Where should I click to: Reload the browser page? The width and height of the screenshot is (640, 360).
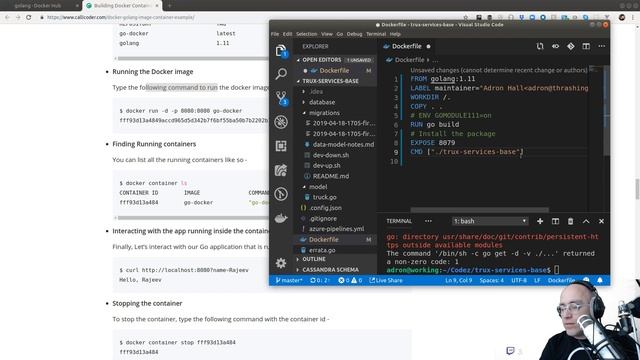click(29, 17)
